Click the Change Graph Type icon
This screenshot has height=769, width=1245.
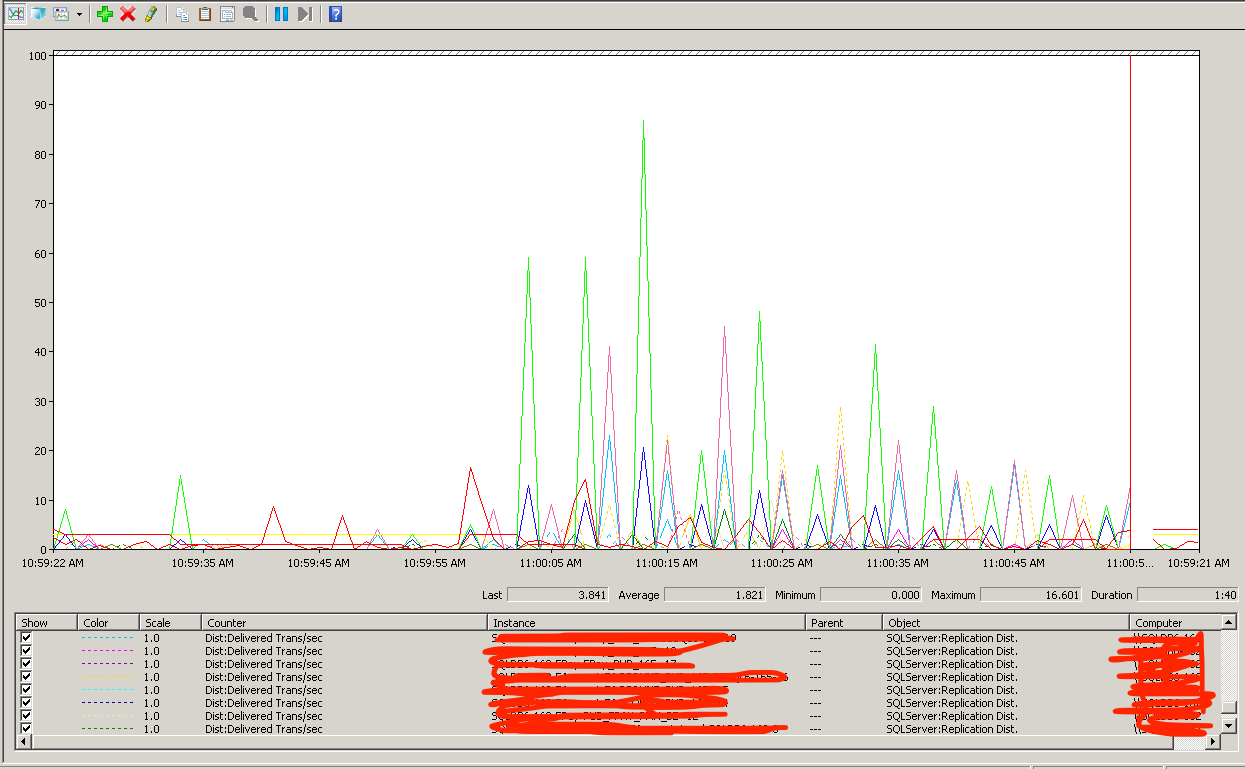62,14
